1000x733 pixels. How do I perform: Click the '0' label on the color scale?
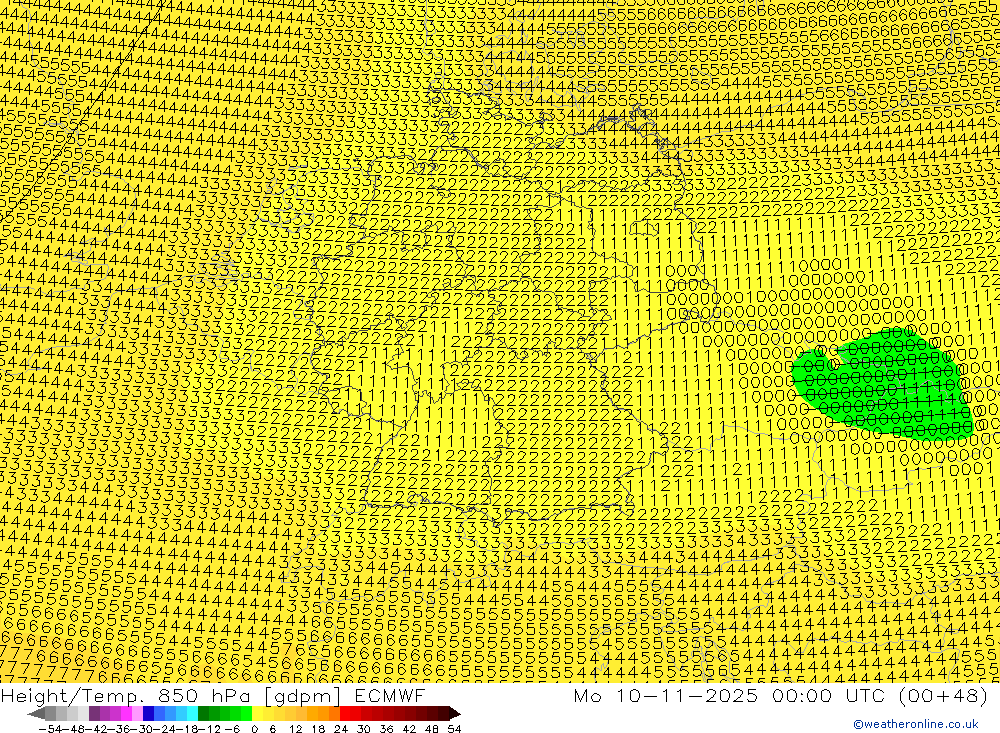click(254, 729)
